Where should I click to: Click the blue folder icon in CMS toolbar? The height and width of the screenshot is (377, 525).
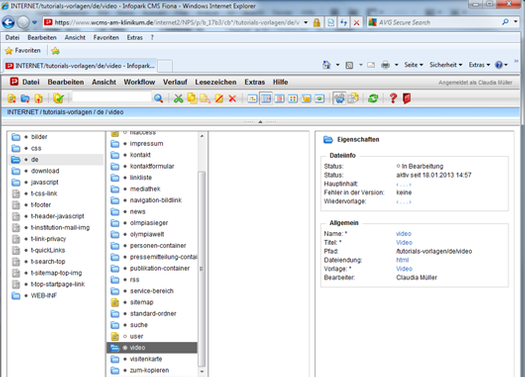coord(25,98)
